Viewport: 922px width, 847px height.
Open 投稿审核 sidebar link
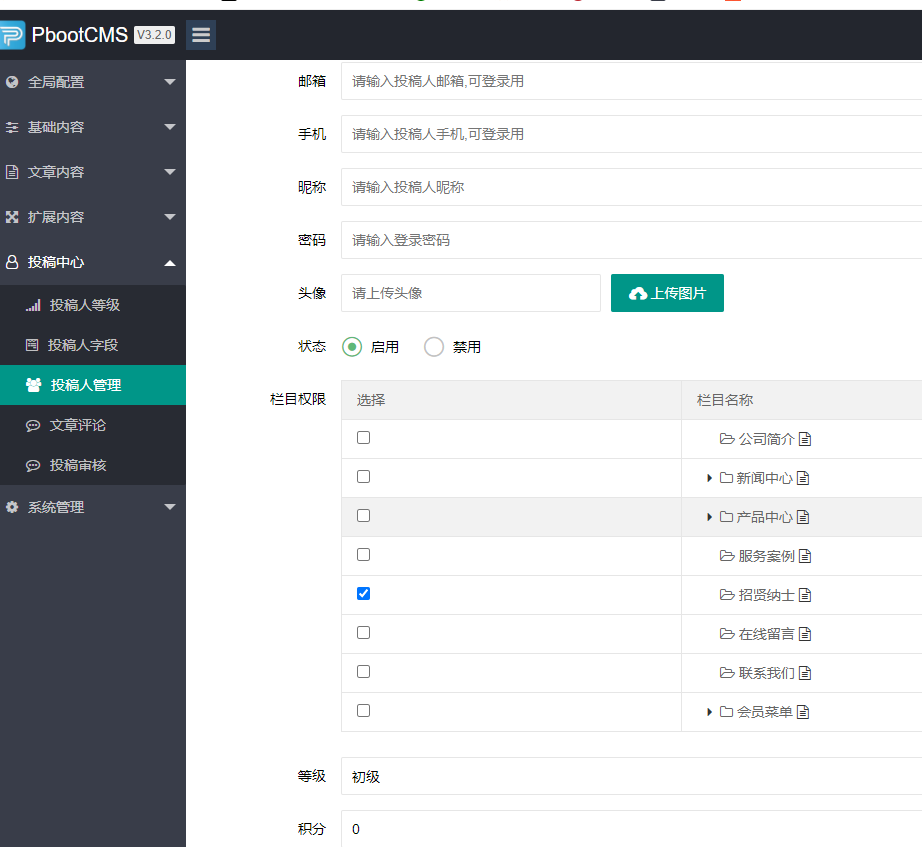[x=78, y=465]
